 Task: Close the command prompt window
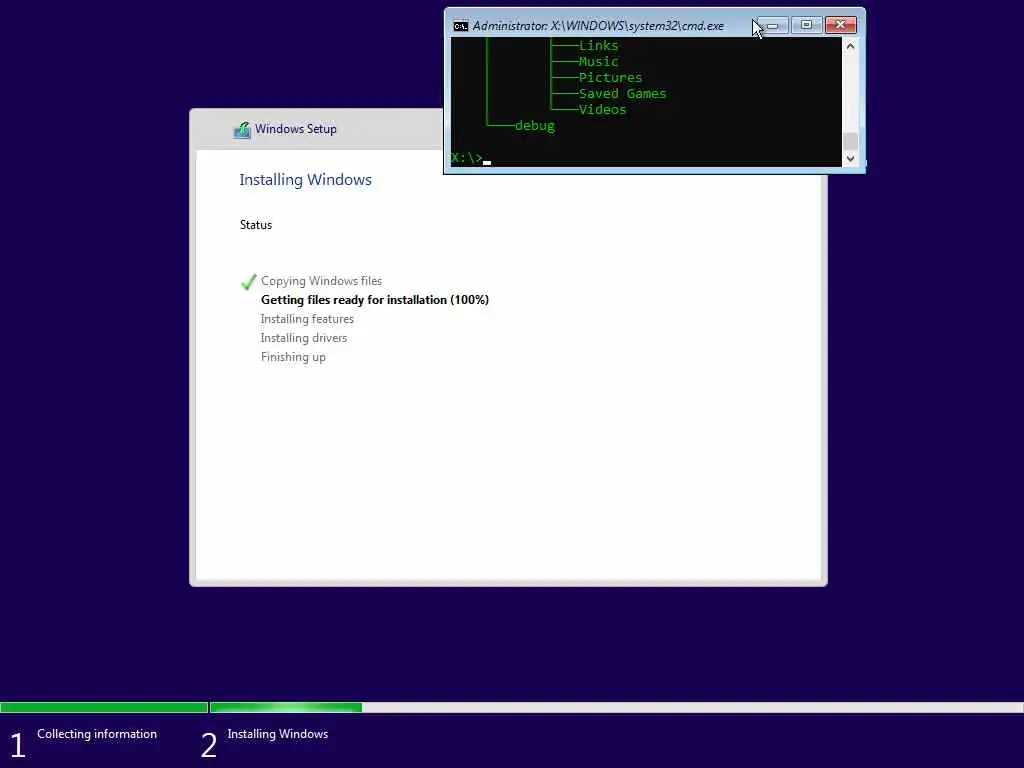(x=840, y=25)
